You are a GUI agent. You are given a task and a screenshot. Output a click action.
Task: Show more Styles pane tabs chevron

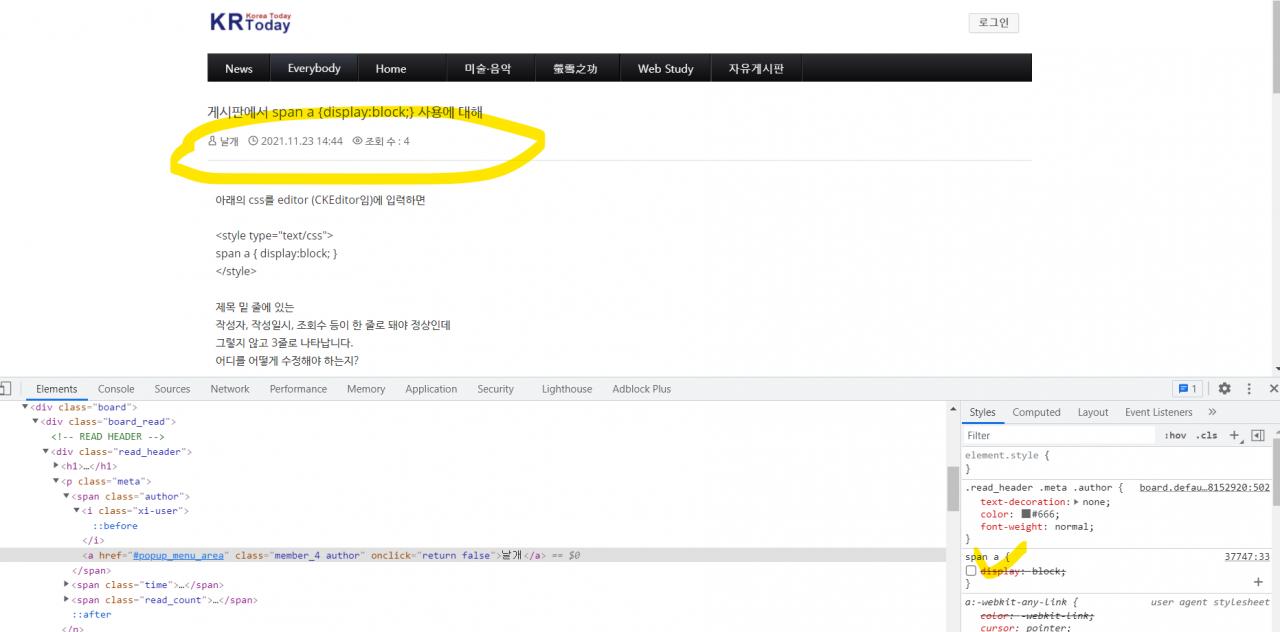pyautogui.click(x=1212, y=412)
